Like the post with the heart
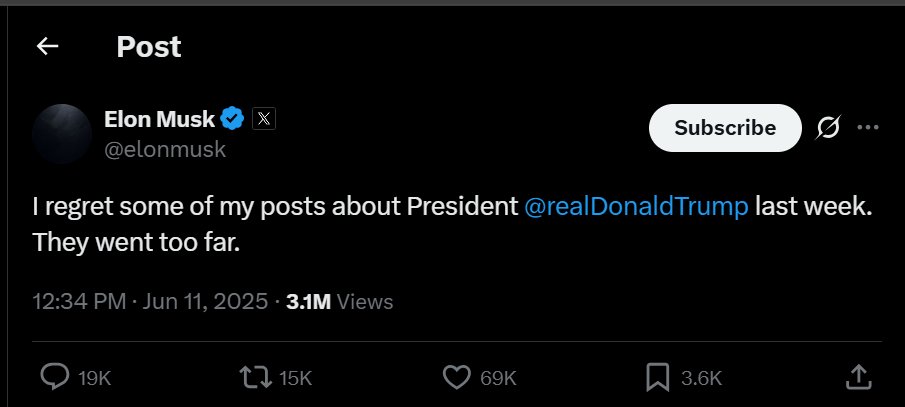Image resolution: width=905 pixels, height=407 pixels. (456, 377)
